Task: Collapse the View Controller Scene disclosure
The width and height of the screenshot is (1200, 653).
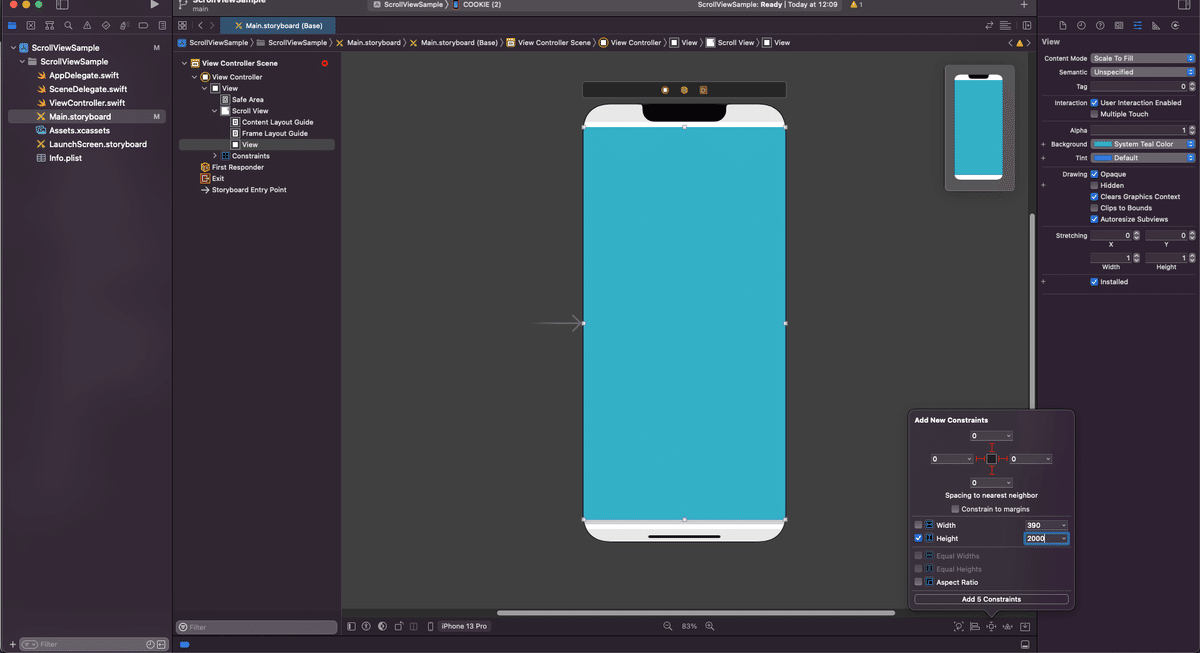Action: 184,63
